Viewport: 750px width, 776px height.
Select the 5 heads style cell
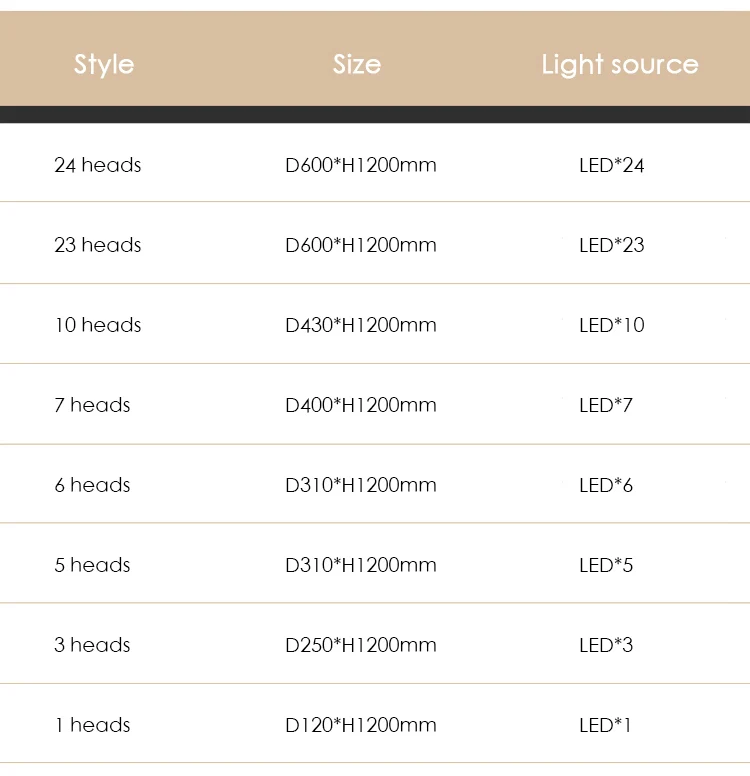point(92,565)
